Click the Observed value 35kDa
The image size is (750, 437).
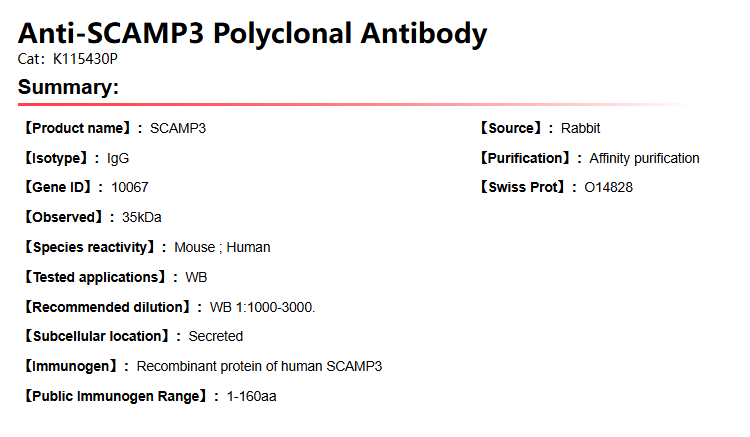142,217
